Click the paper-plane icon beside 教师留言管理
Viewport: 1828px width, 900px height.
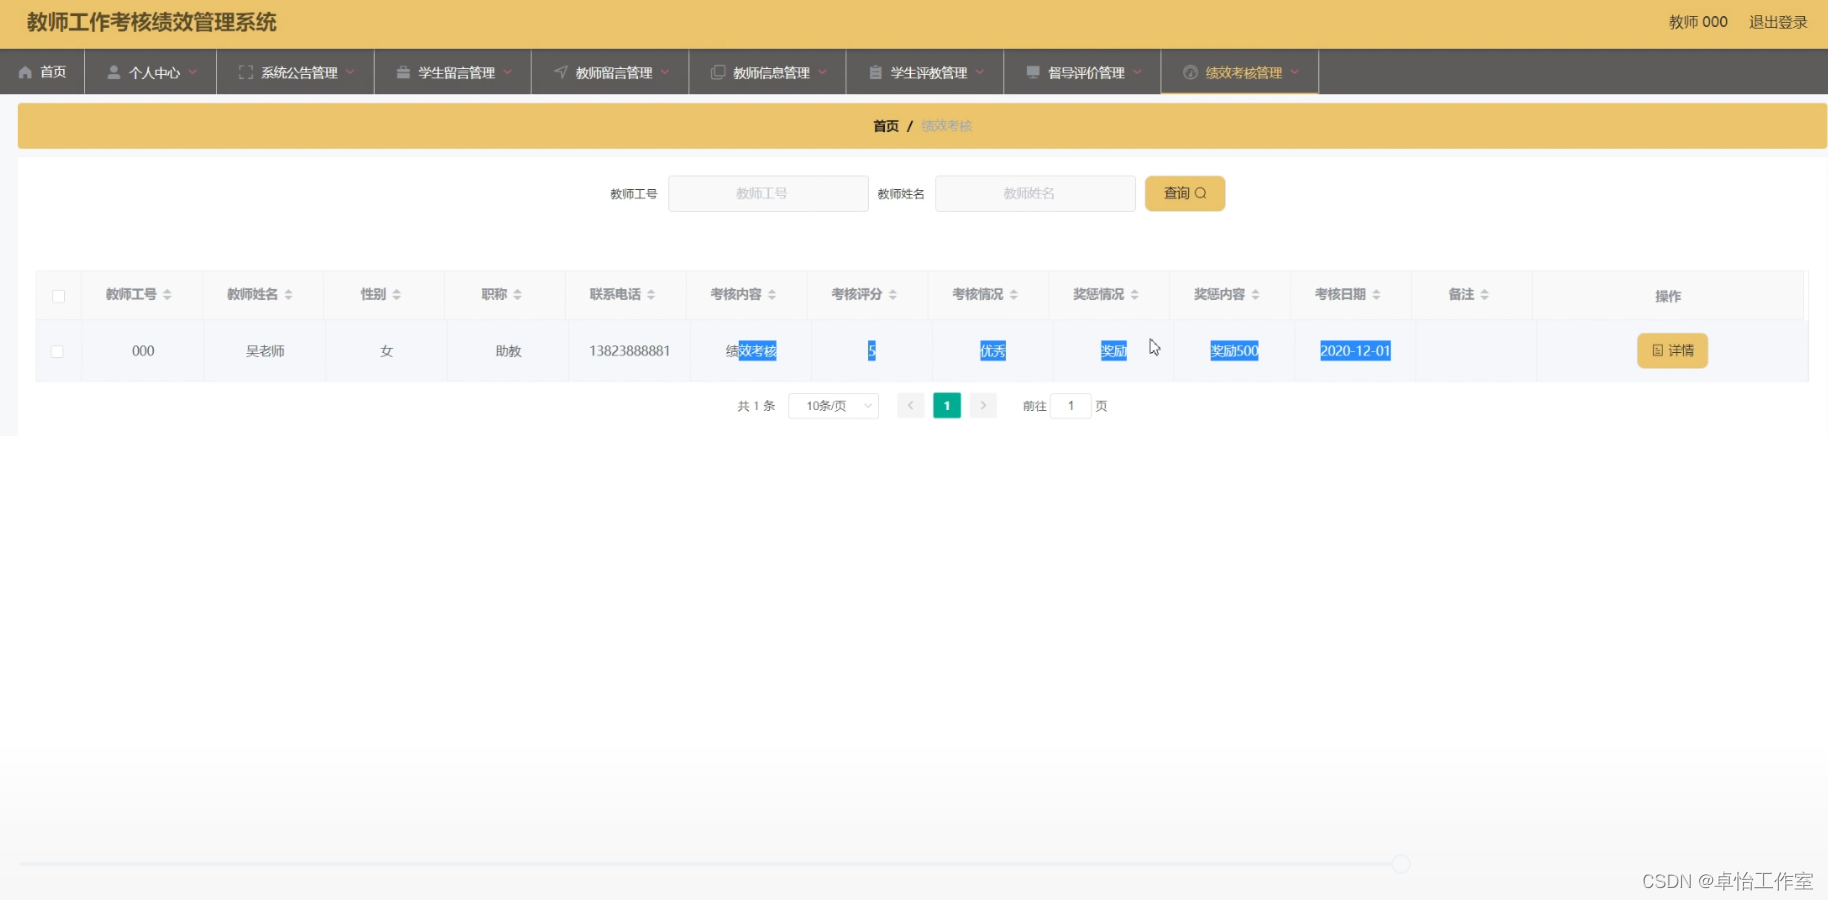561,72
